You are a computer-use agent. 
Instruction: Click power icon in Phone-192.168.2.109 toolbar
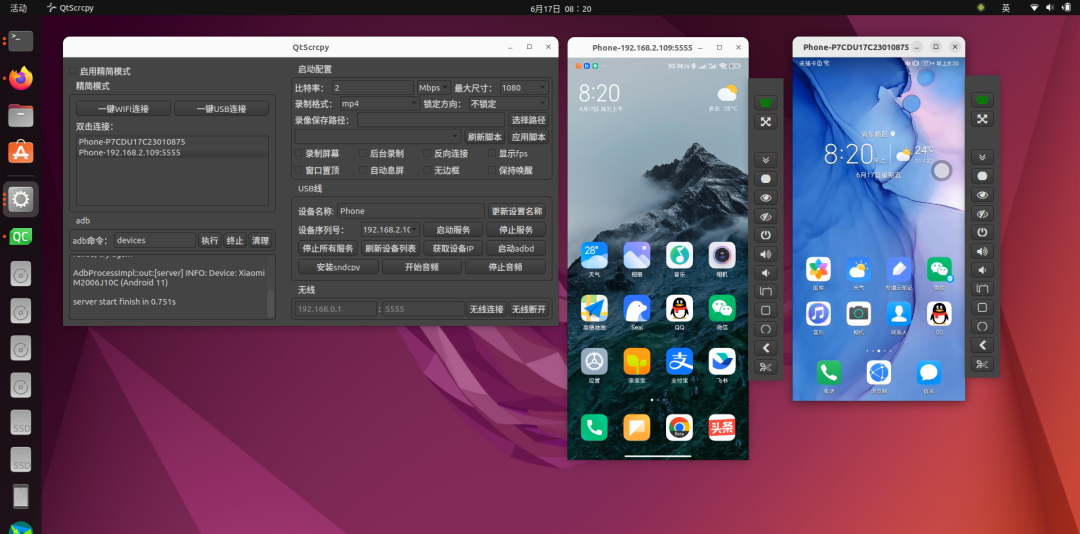[765, 235]
